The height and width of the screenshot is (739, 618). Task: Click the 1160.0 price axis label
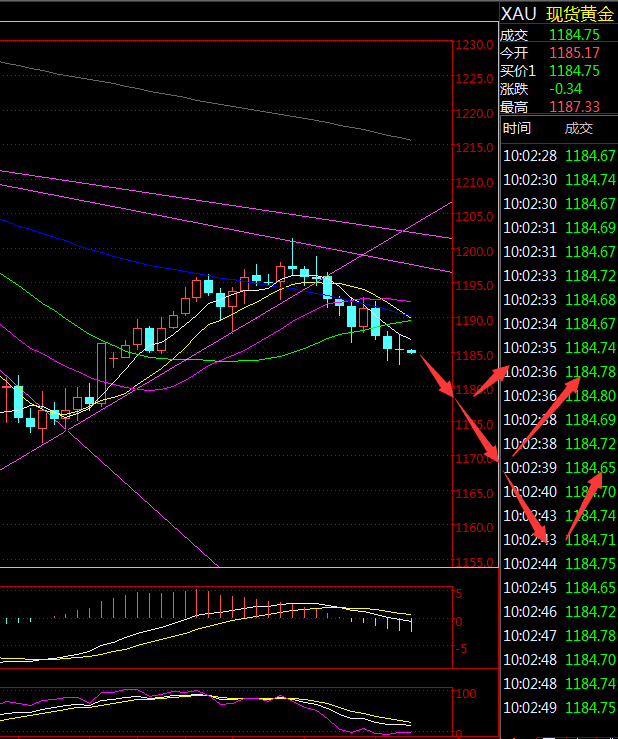474,527
